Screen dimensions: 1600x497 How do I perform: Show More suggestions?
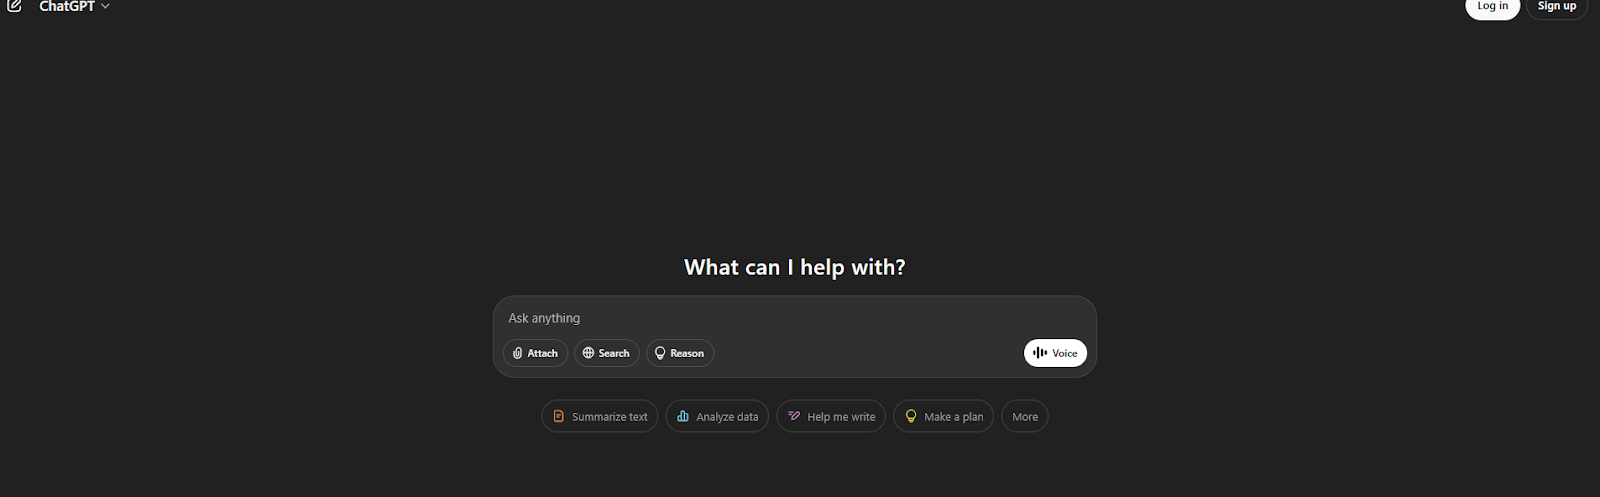[x=1025, y=417]
